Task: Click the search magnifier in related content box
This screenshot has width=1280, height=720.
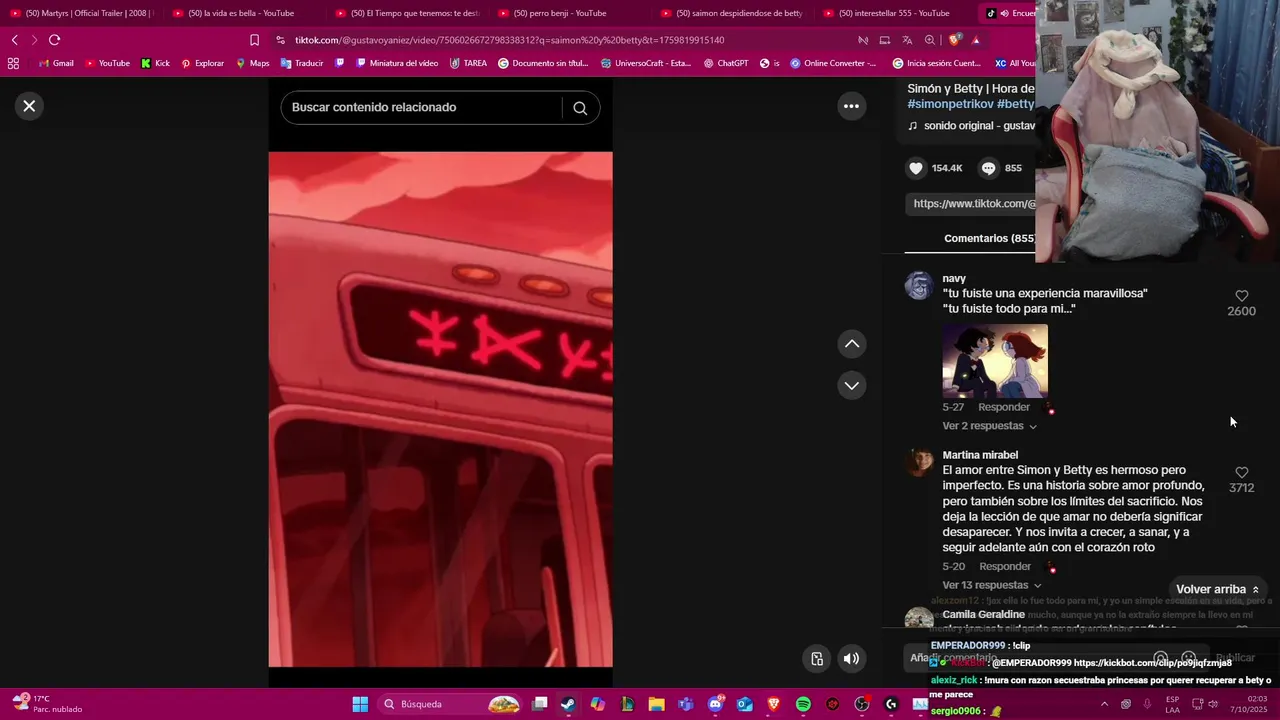Action: tap(580, 108)
